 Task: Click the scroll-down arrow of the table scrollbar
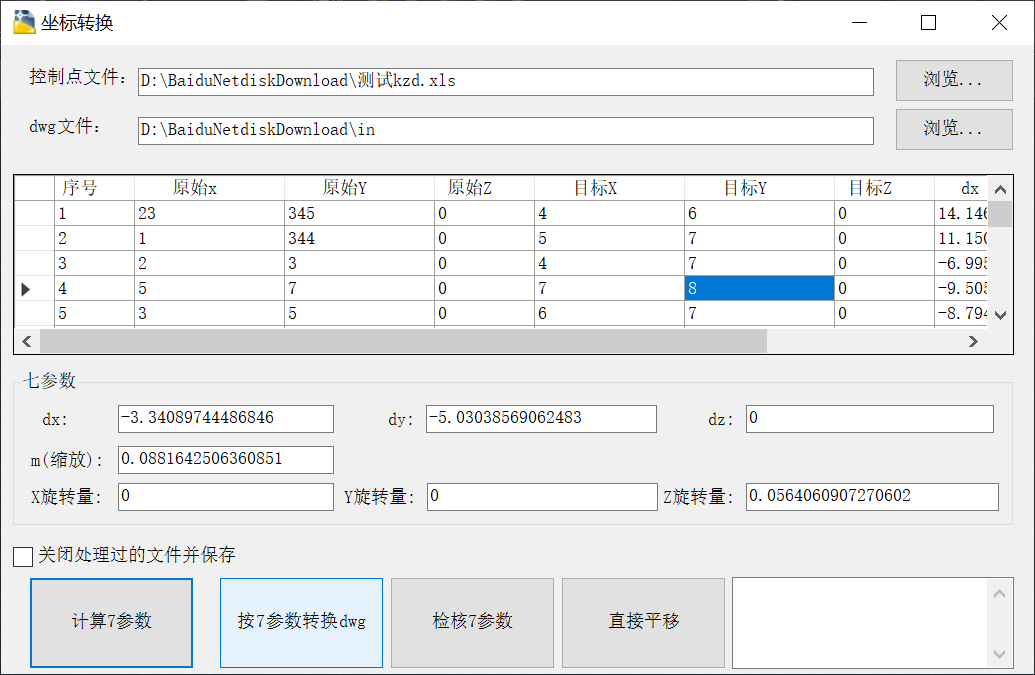point(1000,315)
